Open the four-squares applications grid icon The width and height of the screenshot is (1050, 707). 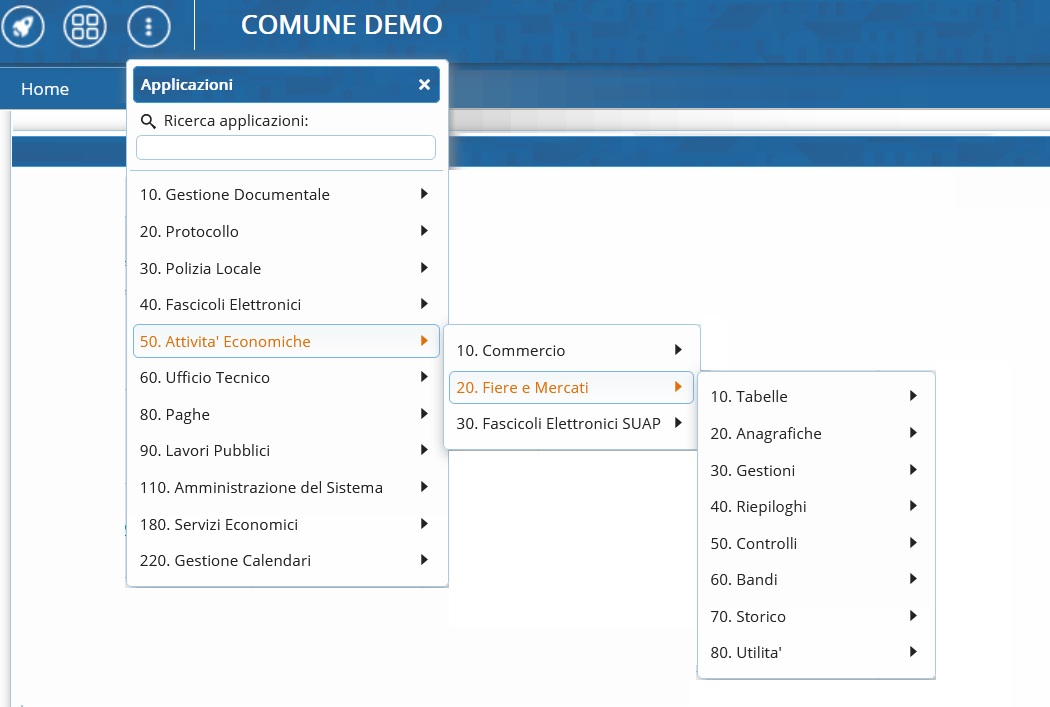(84, 26)
